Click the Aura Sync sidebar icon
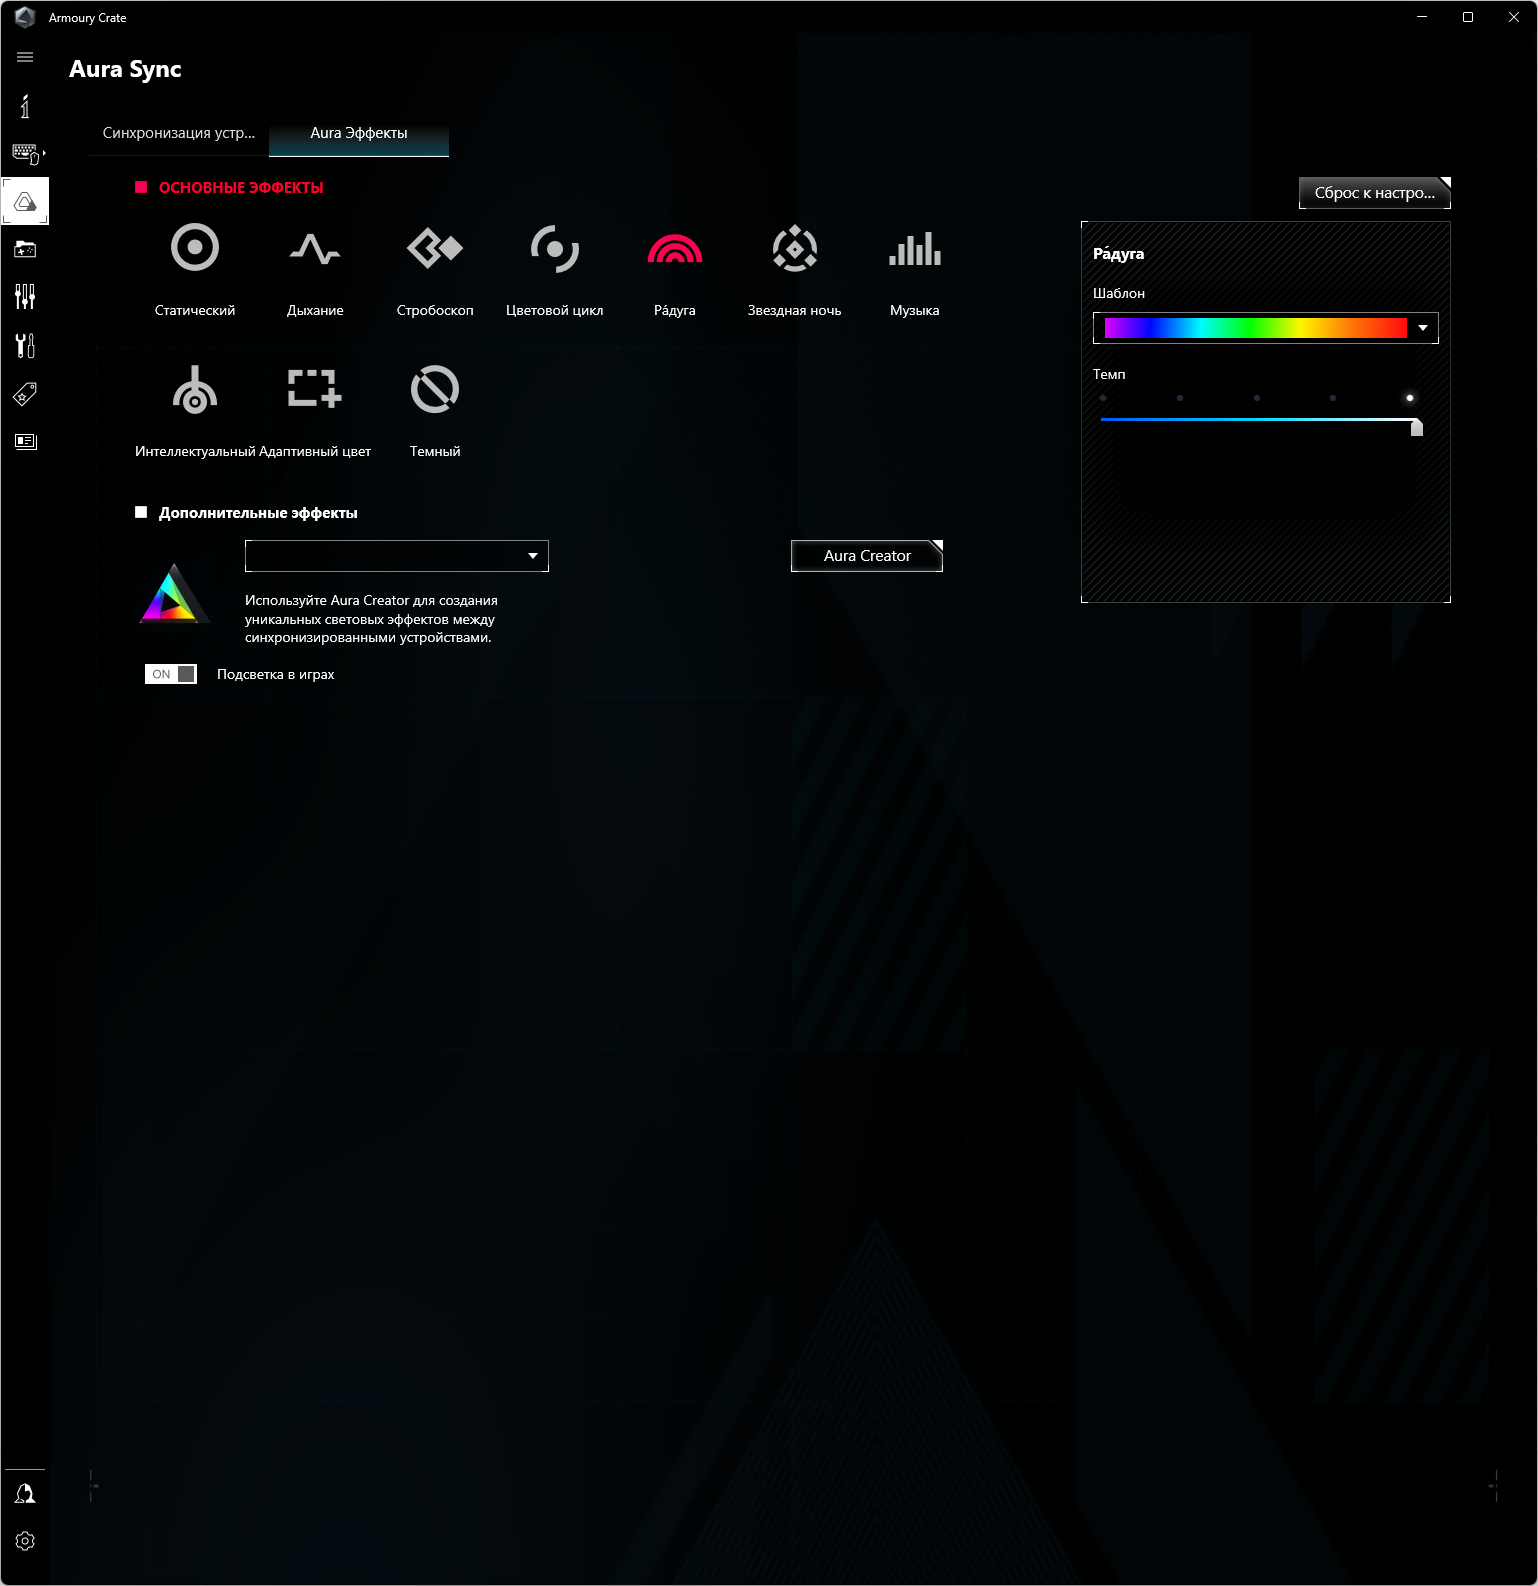Screen dimensions: 1538x1586 tap(25, 201)
